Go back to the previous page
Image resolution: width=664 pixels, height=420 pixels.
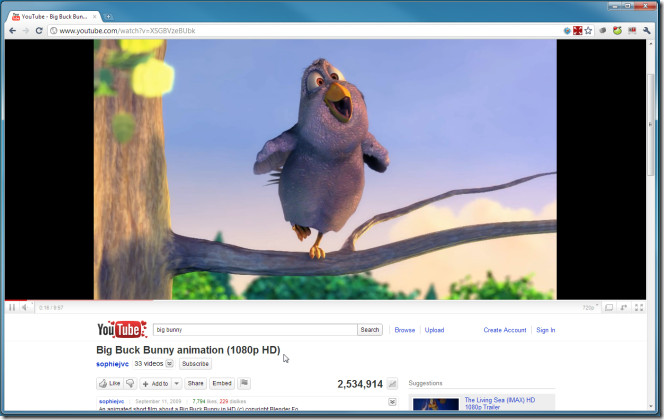point(12,30)
